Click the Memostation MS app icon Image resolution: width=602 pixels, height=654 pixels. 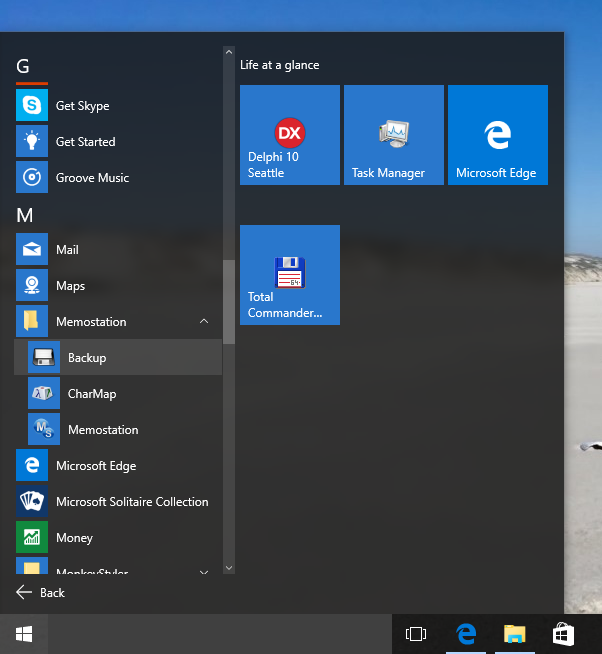click(x=44, y=429)
